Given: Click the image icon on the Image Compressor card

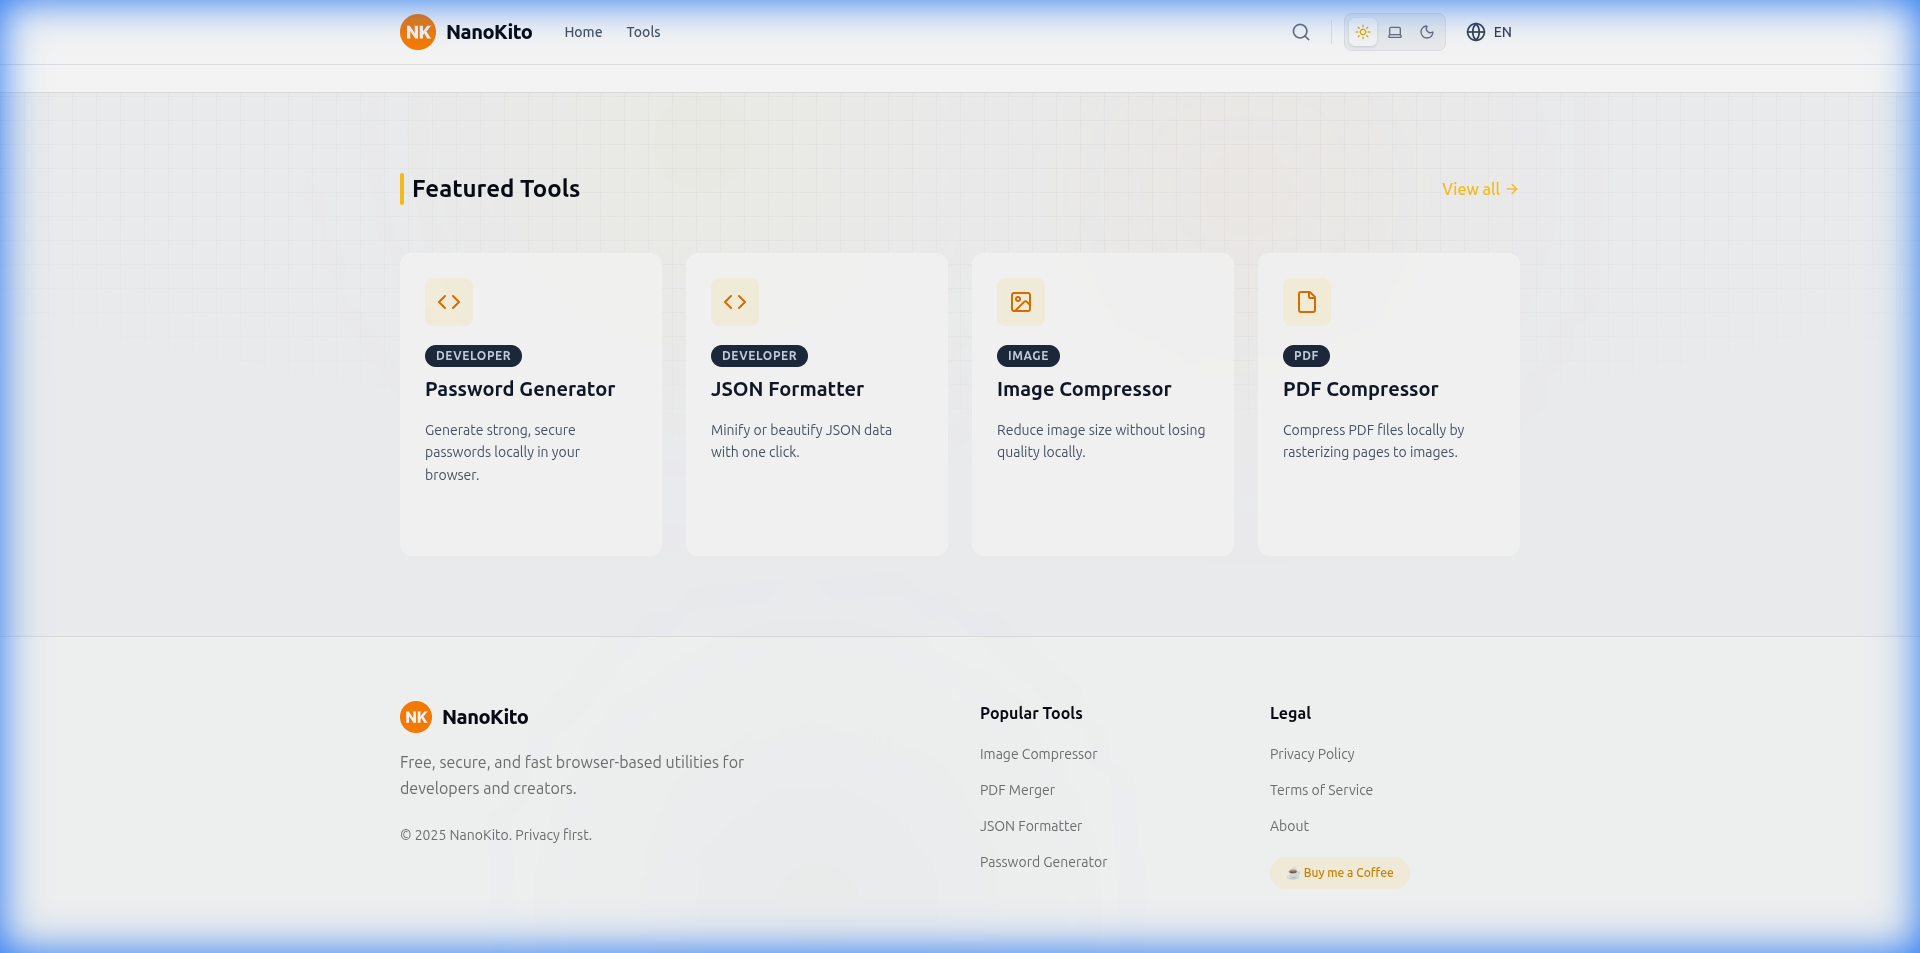Looking at the screenshot, I should pyautogui.click(x=1021, y=301).
